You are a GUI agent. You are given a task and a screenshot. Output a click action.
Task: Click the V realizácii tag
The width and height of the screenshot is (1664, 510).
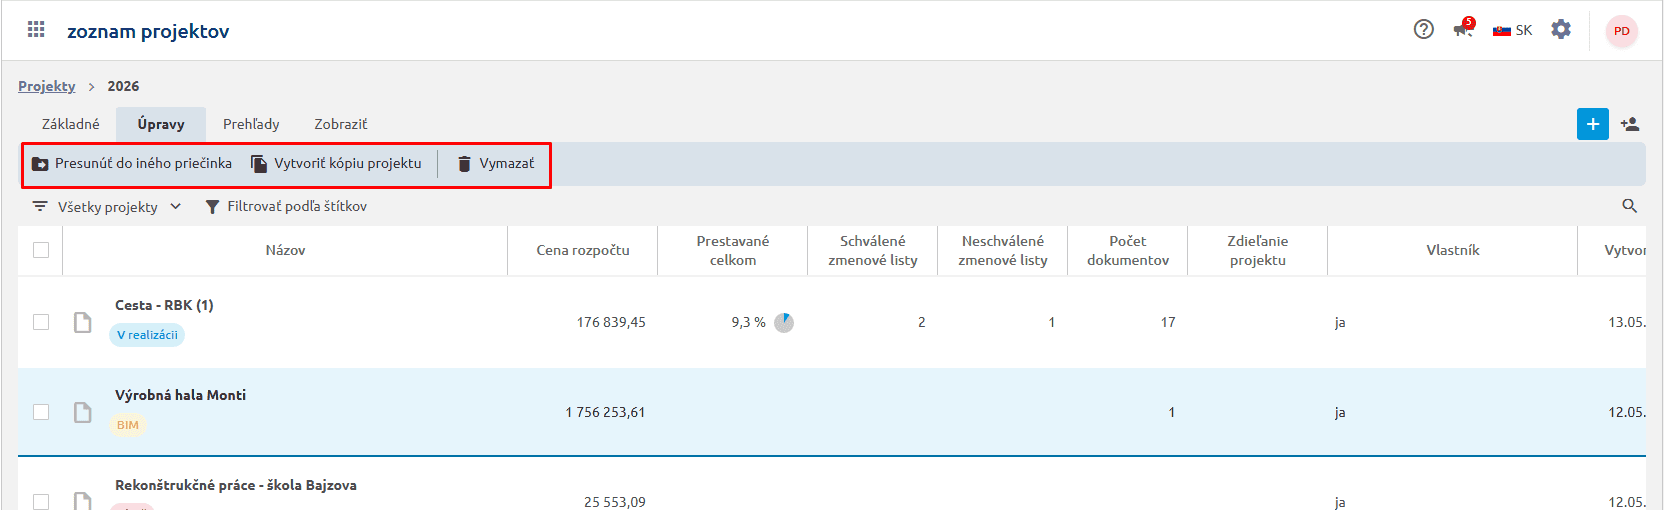[x=147, y=335]
